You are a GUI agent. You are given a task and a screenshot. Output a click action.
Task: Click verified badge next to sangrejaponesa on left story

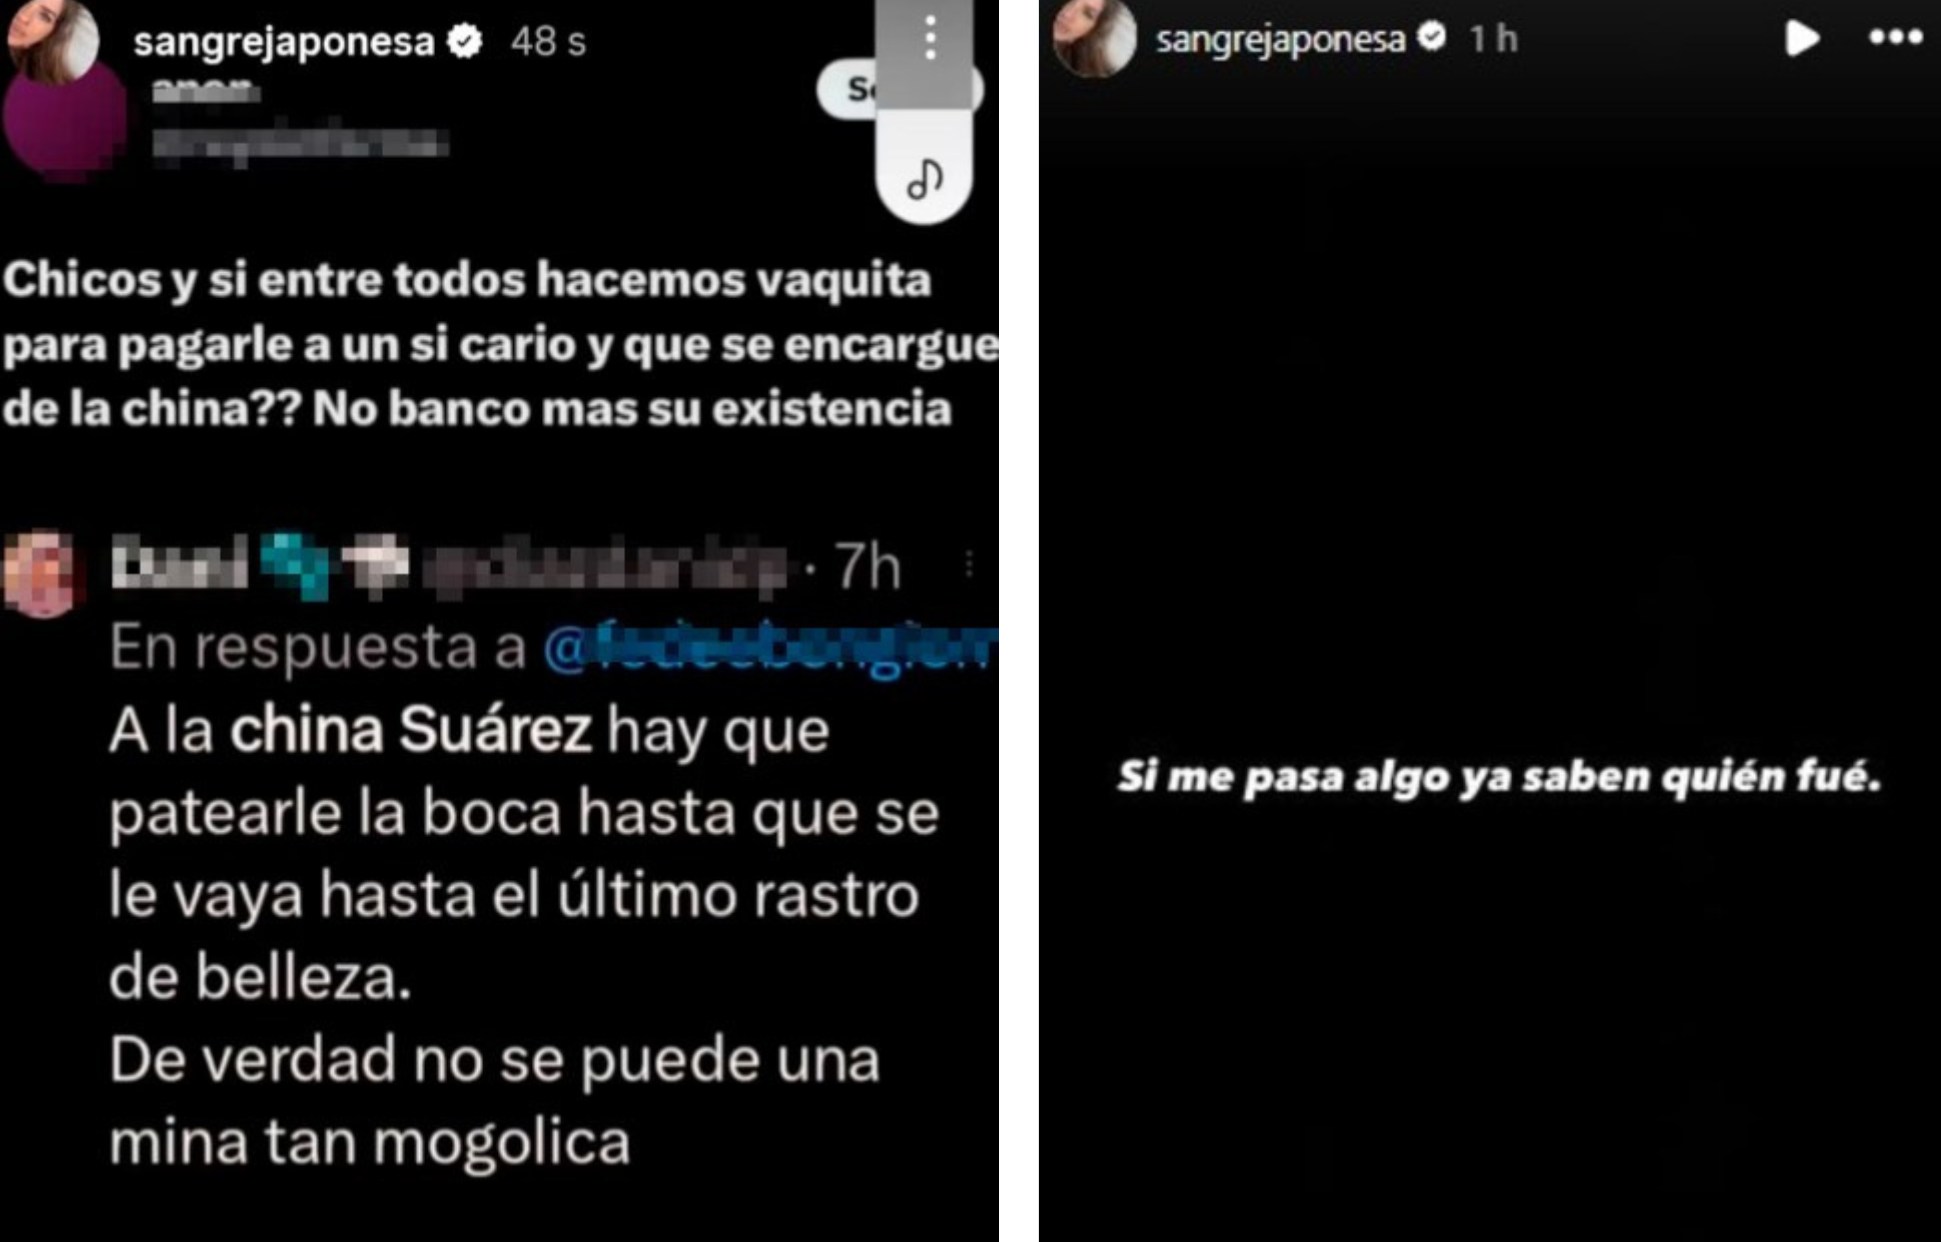pyautogui.click(x=464, y=41)
